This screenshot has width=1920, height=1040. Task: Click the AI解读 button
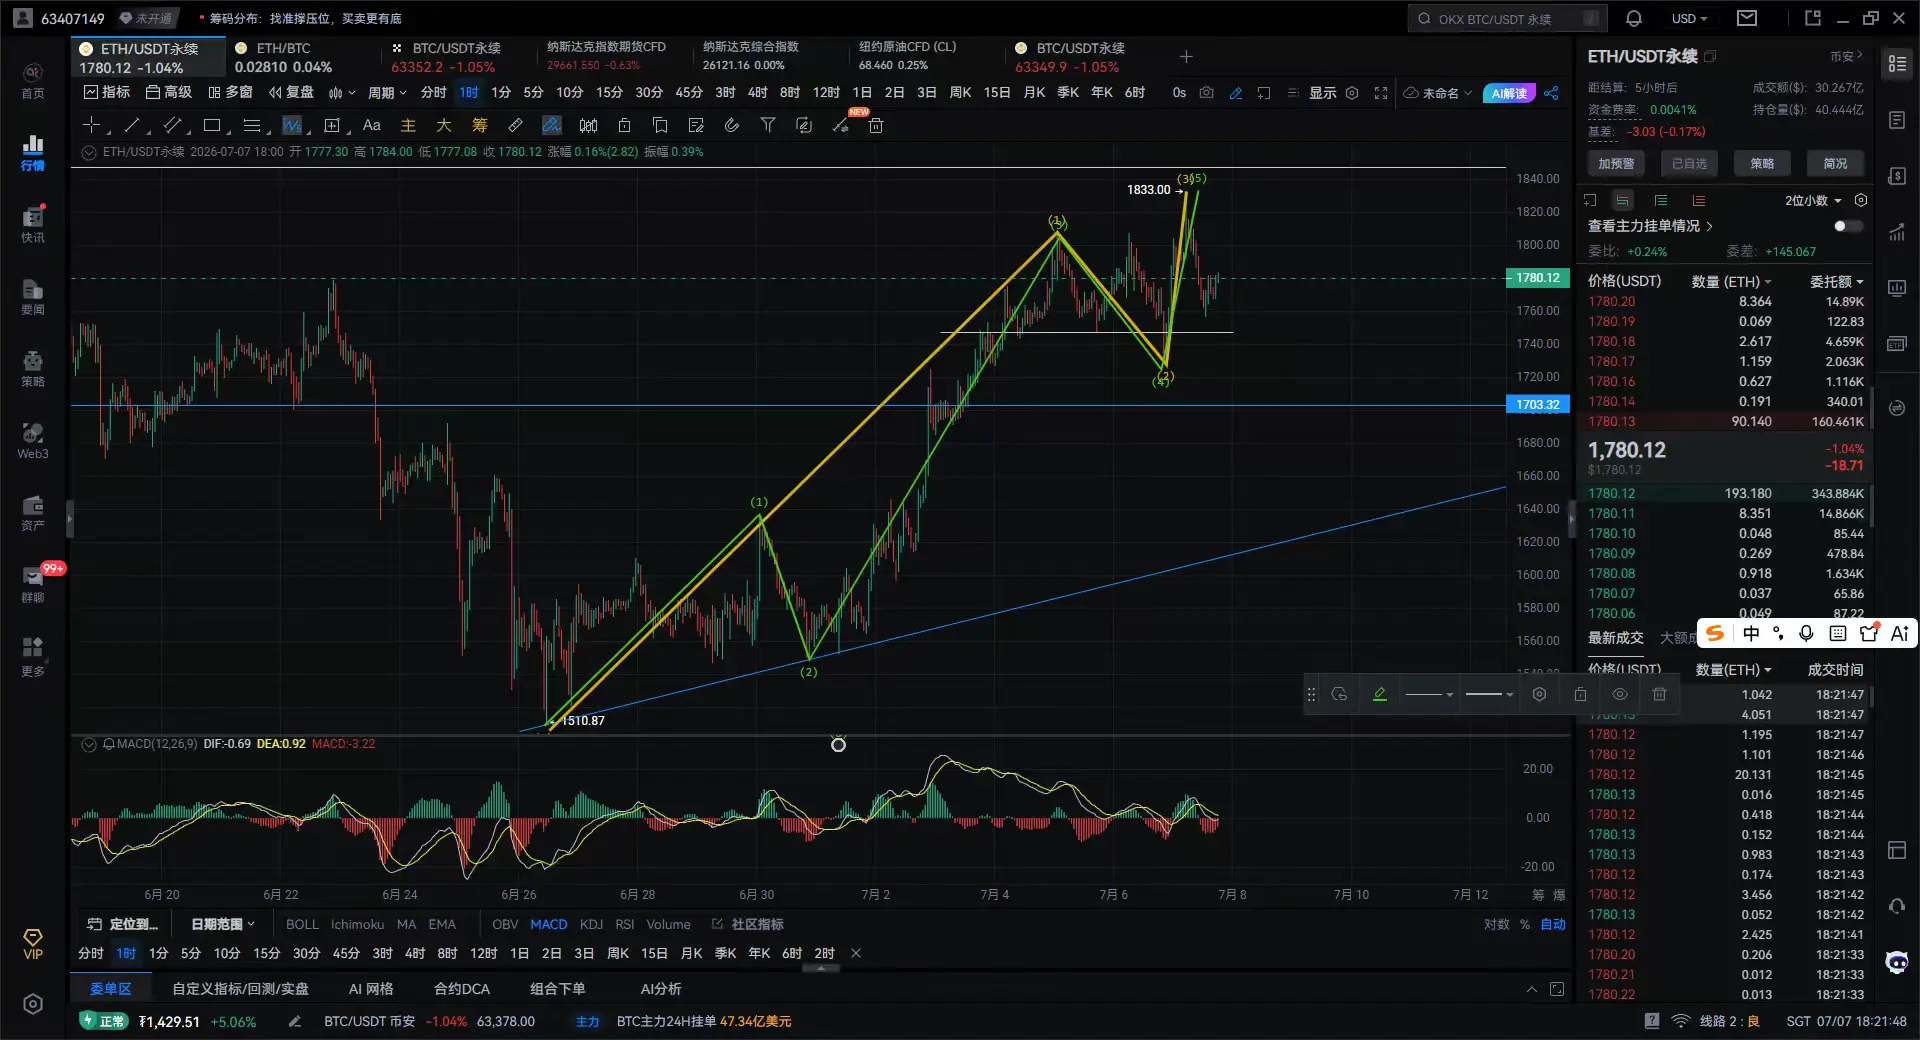pyautogui.click(x=1509, y=93)
